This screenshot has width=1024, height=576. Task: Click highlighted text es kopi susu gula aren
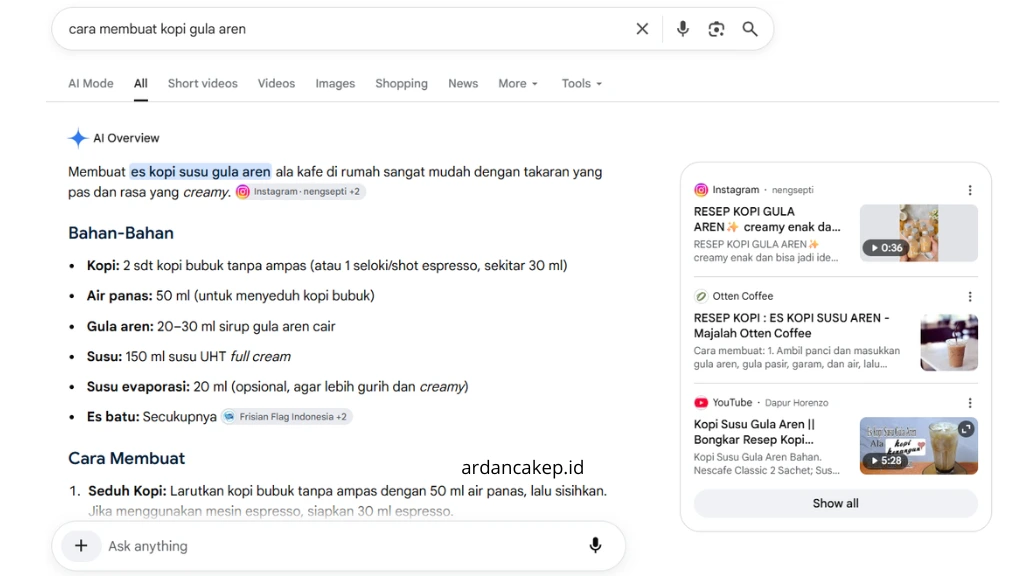point(200,172)
